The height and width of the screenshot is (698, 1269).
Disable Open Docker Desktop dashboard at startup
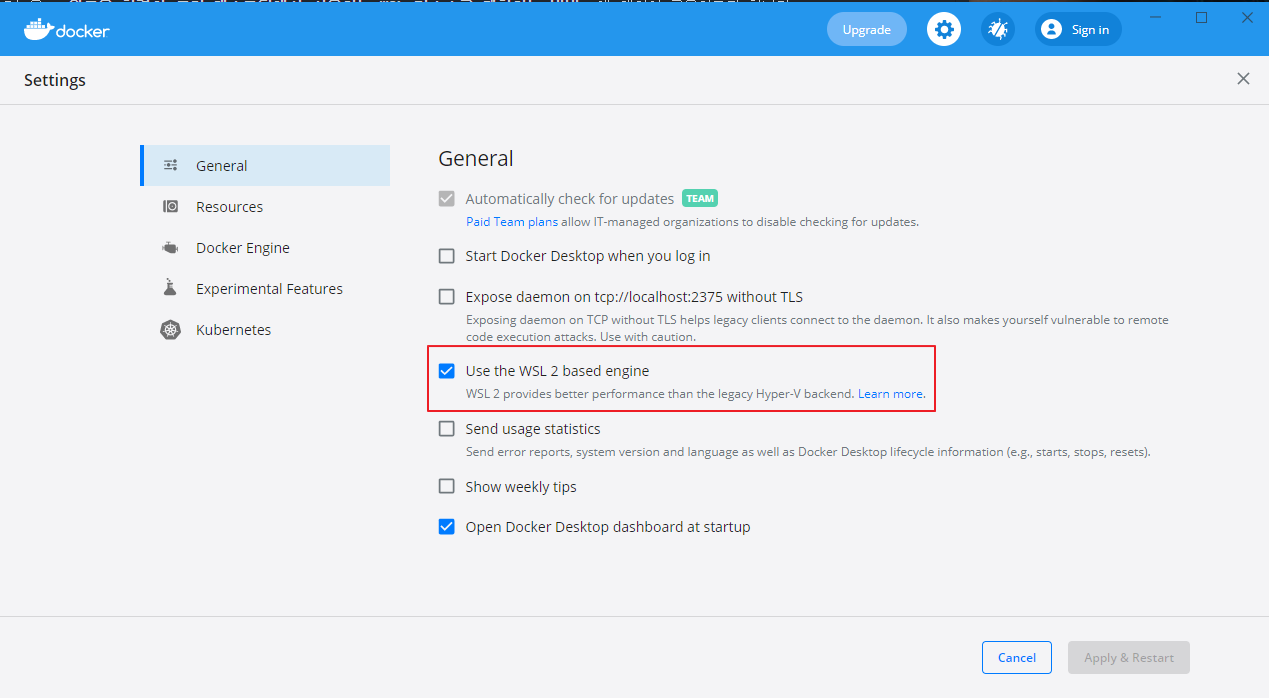[447, 527]
